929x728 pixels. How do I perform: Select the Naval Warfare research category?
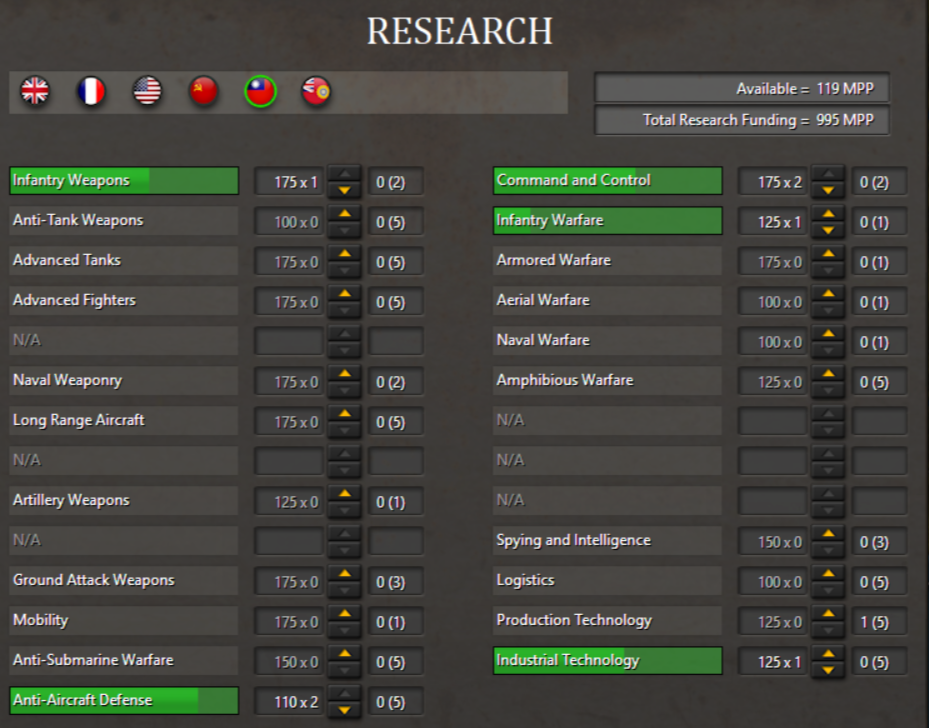(608, 341)
